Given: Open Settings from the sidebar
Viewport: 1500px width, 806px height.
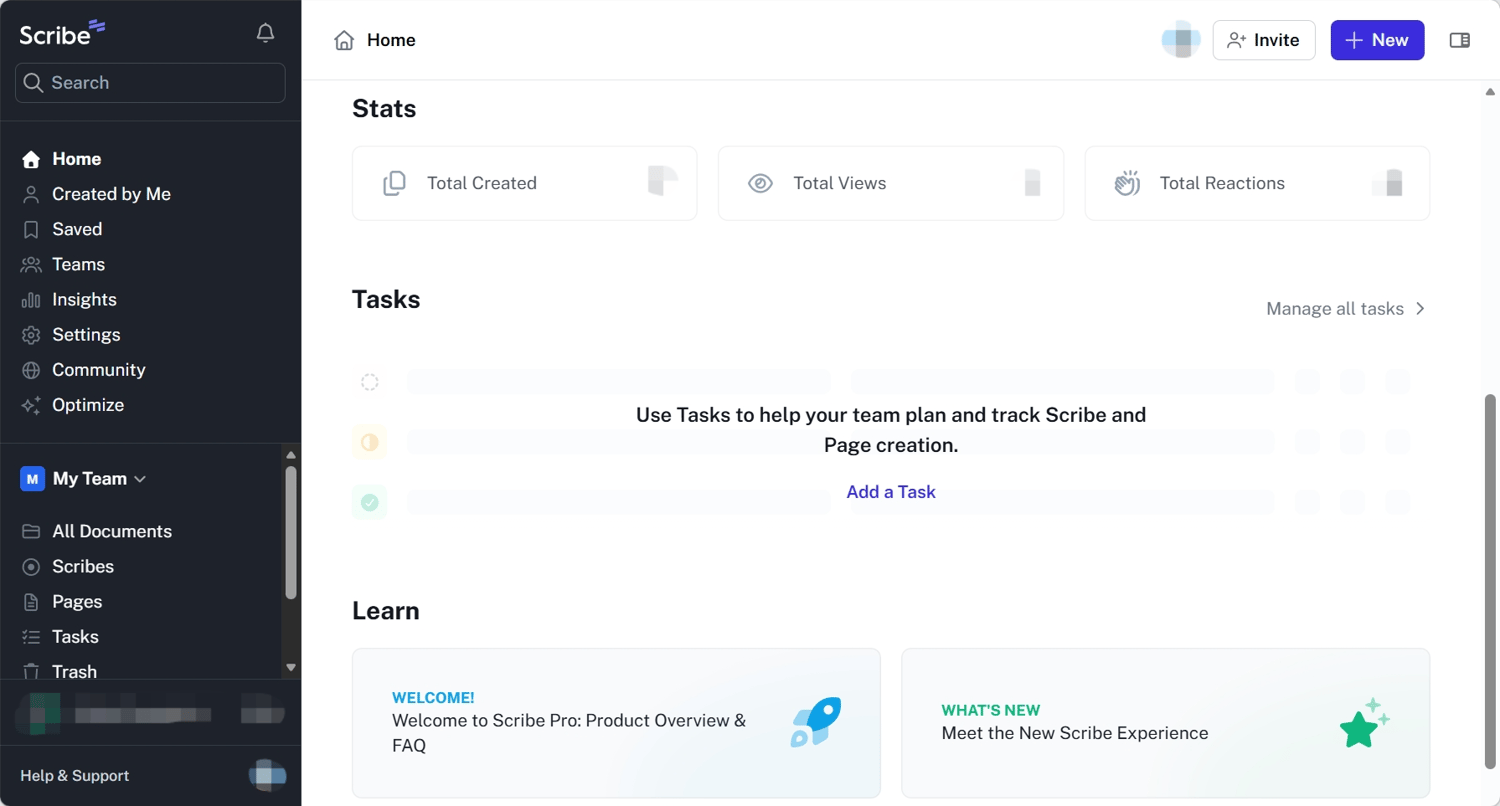Looking at the screenshot, I should [85, 334].
